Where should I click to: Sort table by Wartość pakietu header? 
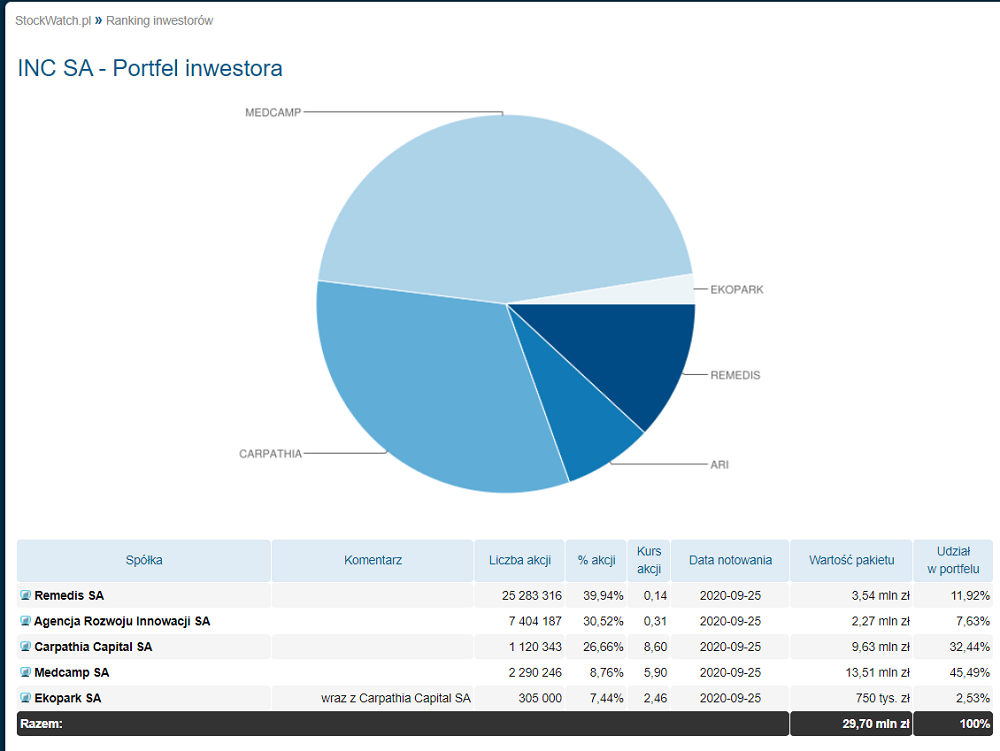point(851,560)
